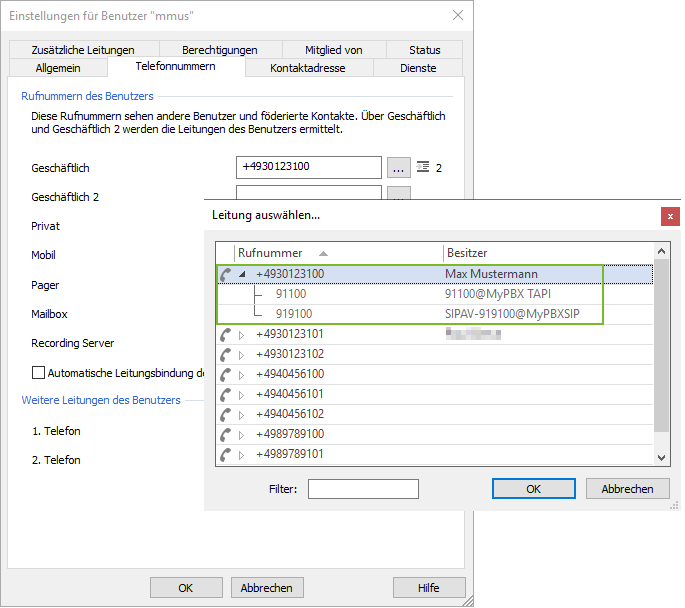Switch to the Berechtigungen tab
Viewport: 685px width, 608px height.
tap(219, 50)
